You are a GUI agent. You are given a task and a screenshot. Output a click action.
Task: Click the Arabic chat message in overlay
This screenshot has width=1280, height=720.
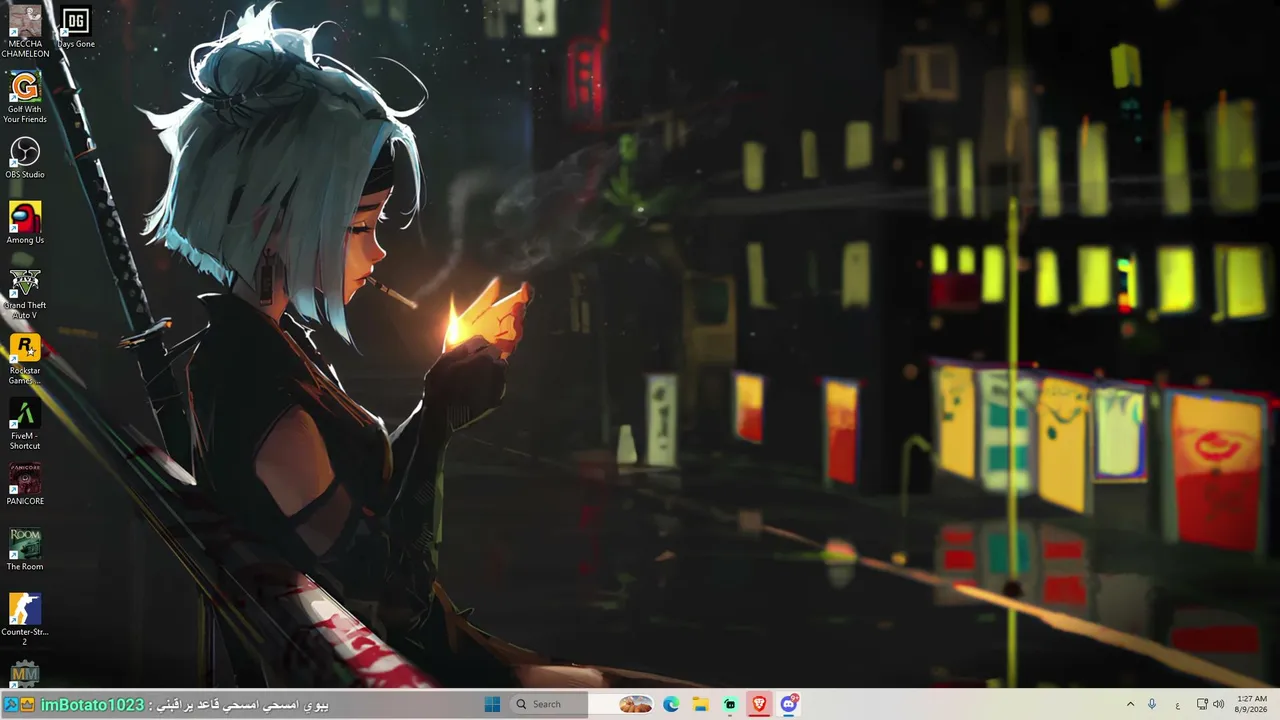pos(243,705)
